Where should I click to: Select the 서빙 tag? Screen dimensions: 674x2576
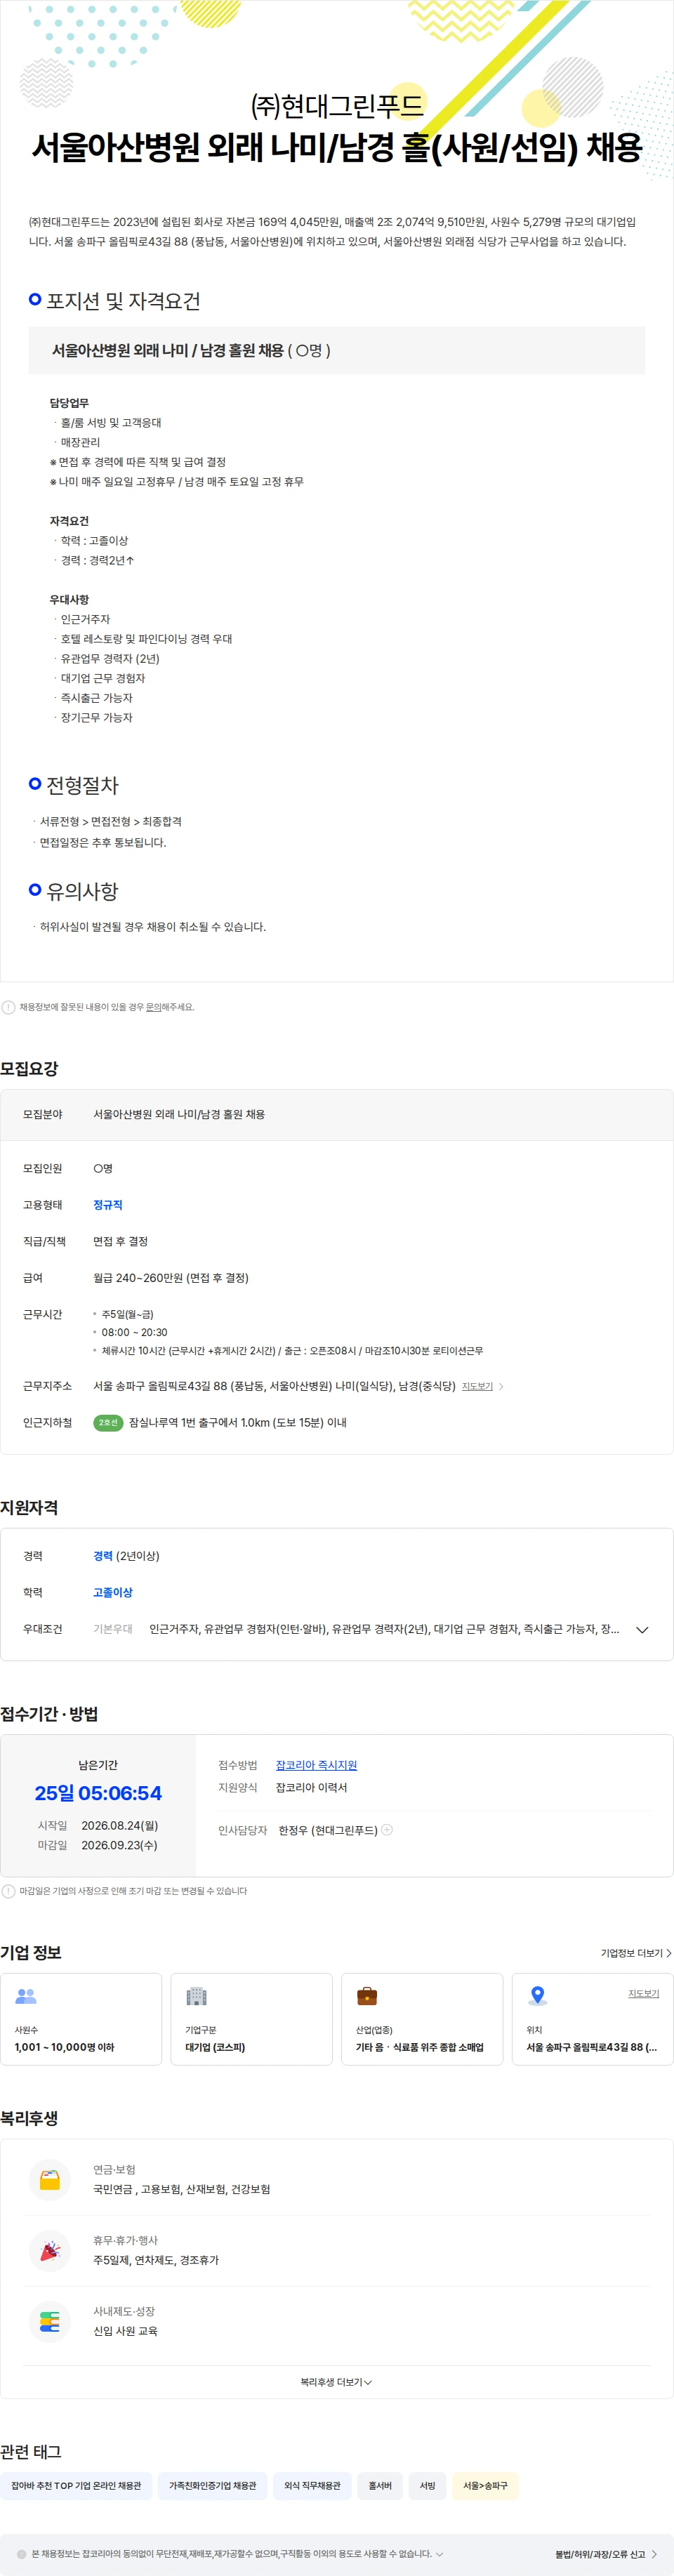(427, 2485)
